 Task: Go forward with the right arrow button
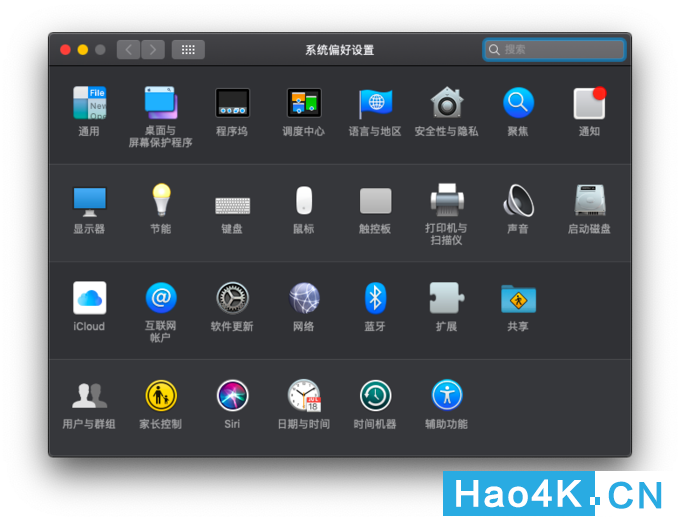click(153, 49)
